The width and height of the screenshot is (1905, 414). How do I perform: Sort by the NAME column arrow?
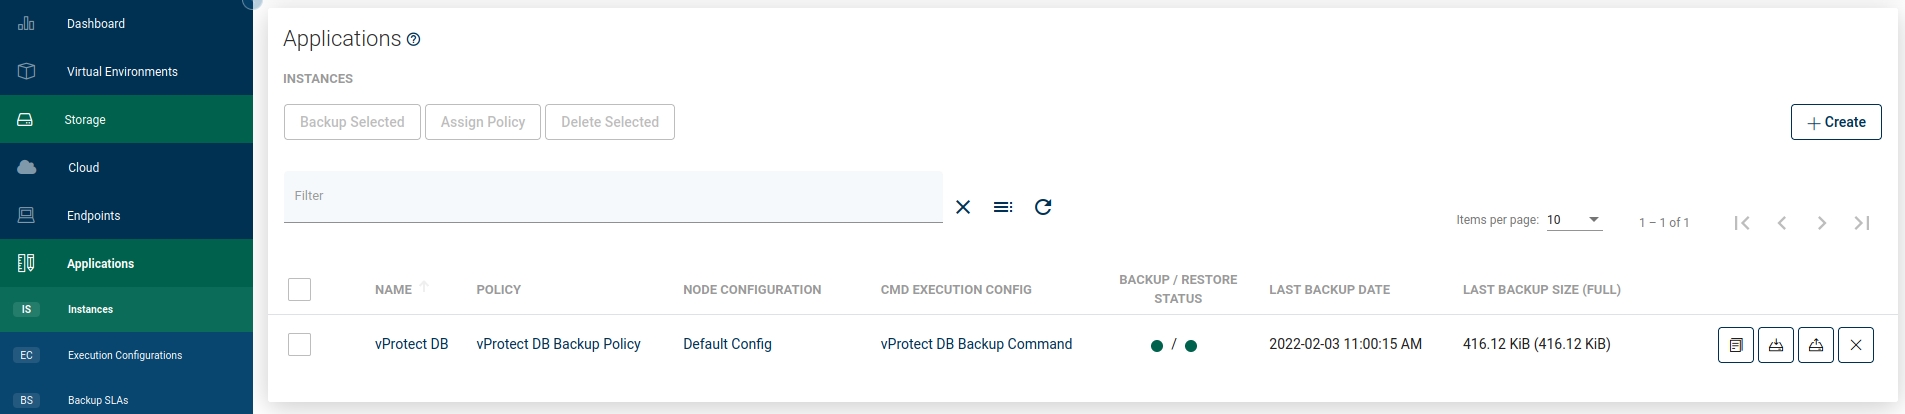click(x=424, y=287)
